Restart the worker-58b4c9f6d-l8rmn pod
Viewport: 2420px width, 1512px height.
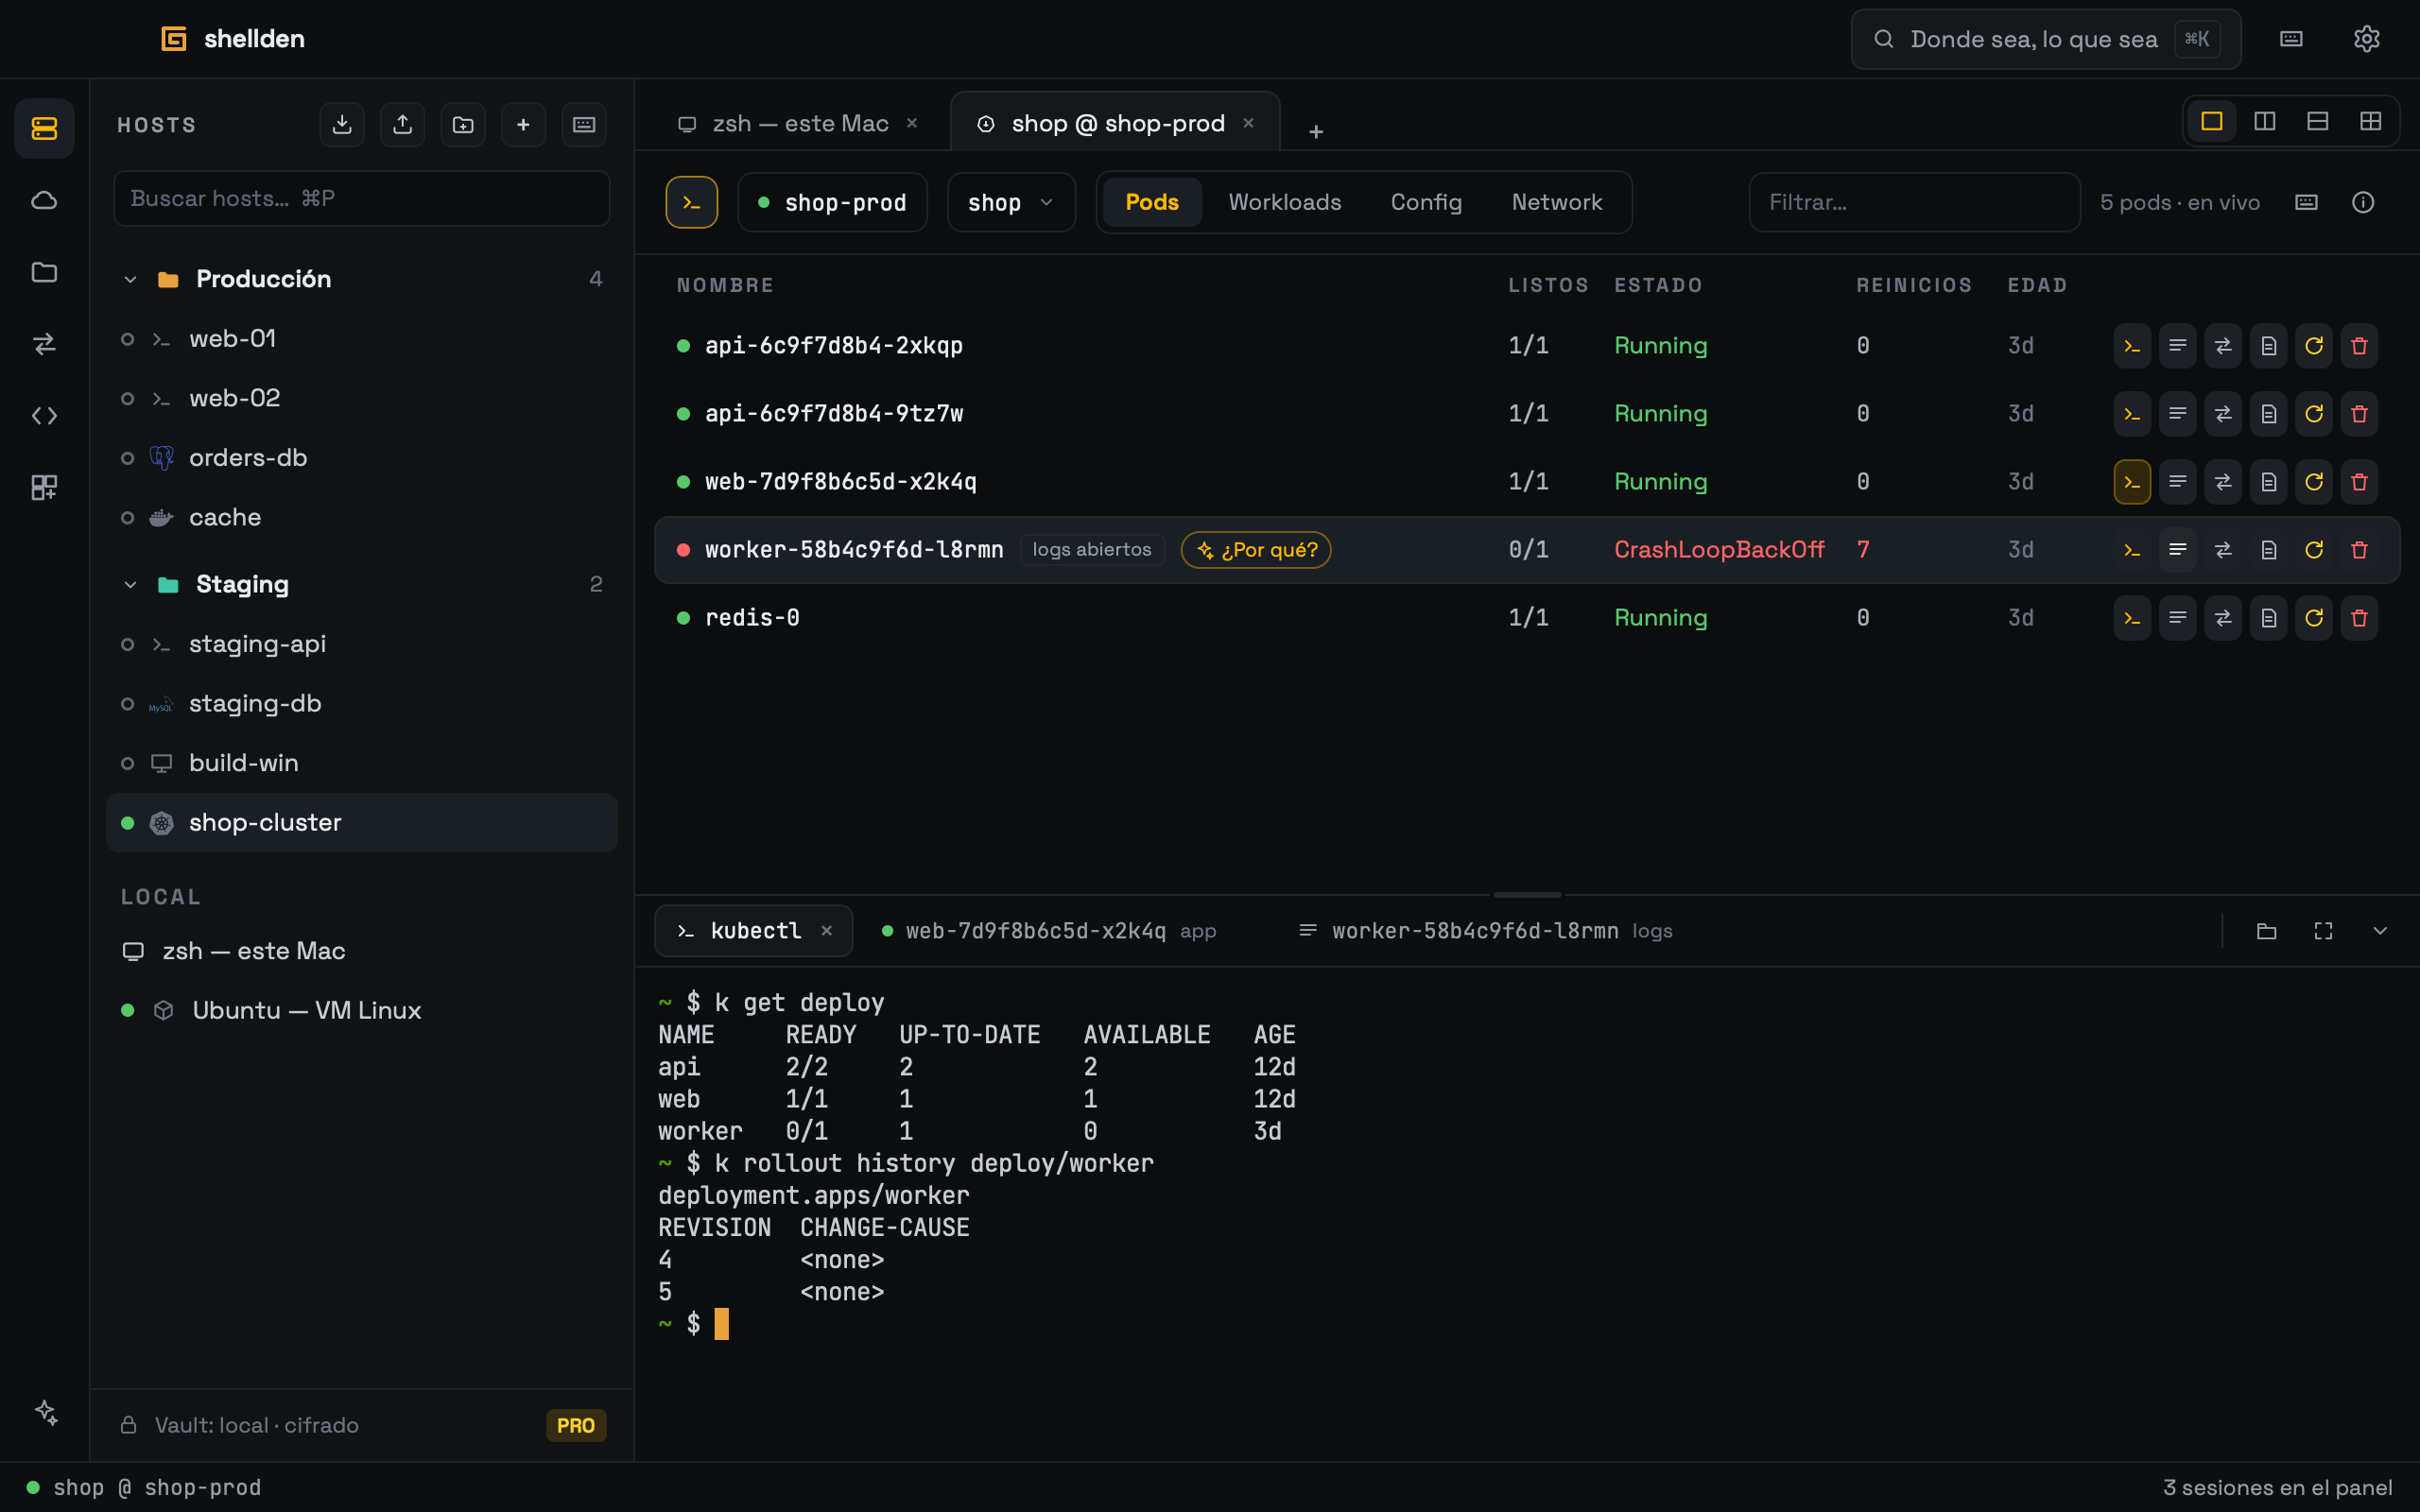(x=2314, y=550)
